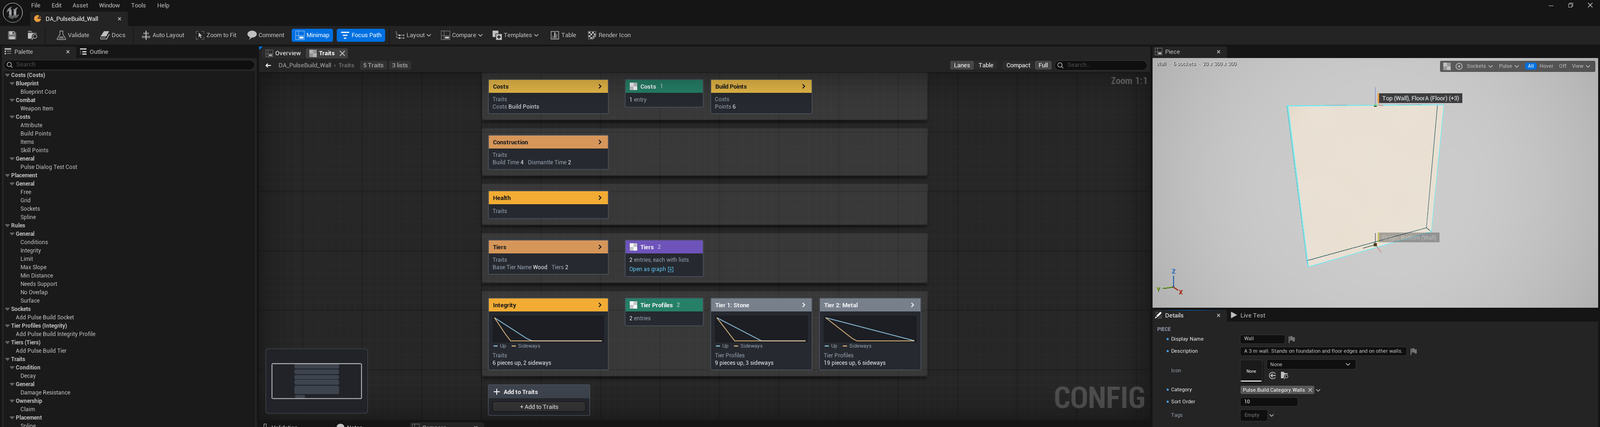Click the flag icon next to Display Name
The width and height of the screenshot is (1600, 427).
point(1292,339)
